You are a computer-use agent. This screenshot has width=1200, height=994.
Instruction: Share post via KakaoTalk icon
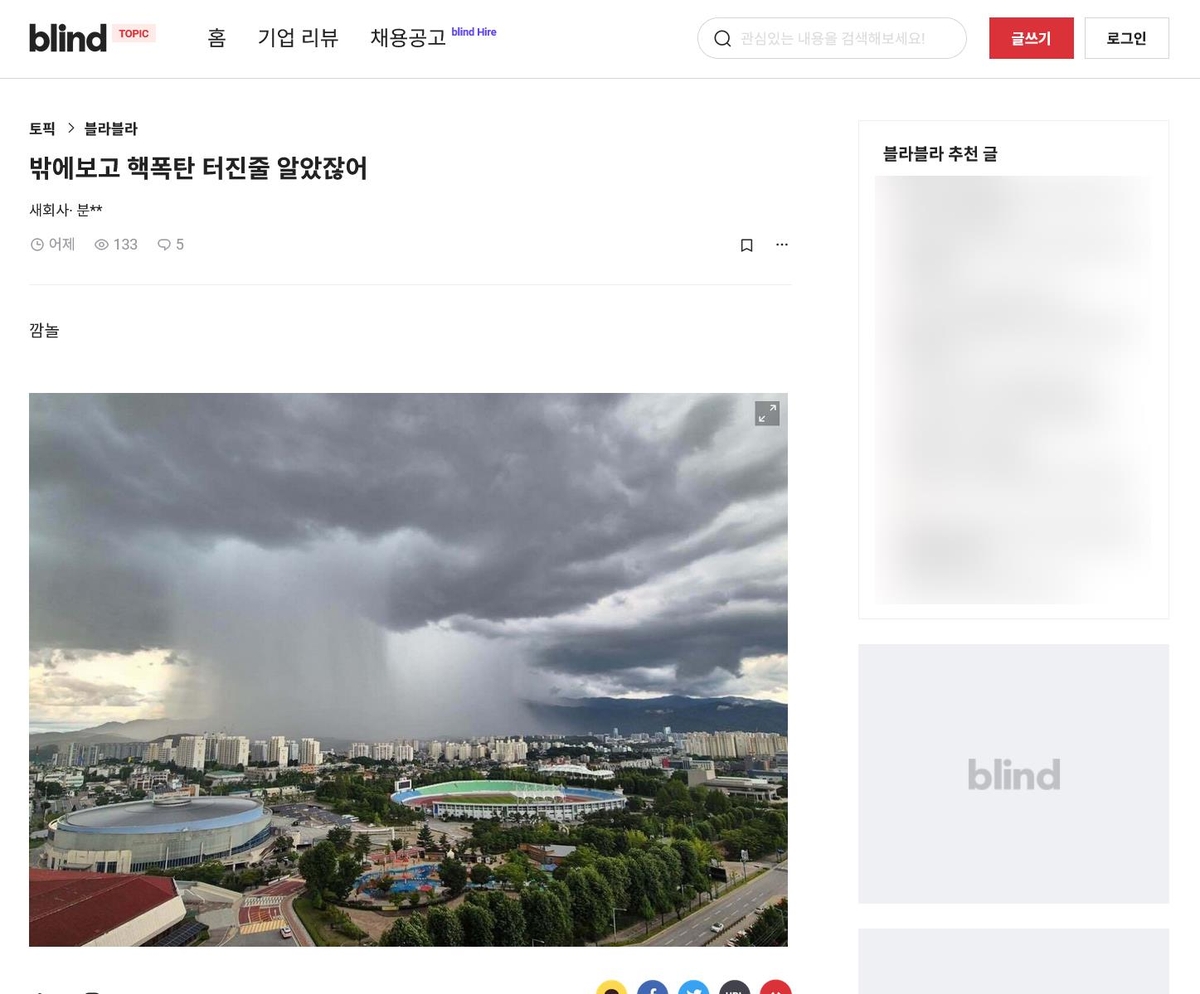click(611, 990)
